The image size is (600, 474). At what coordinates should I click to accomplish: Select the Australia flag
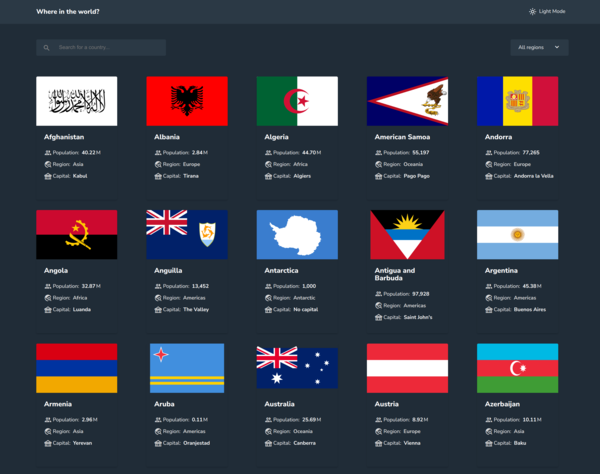coord(297,368)
